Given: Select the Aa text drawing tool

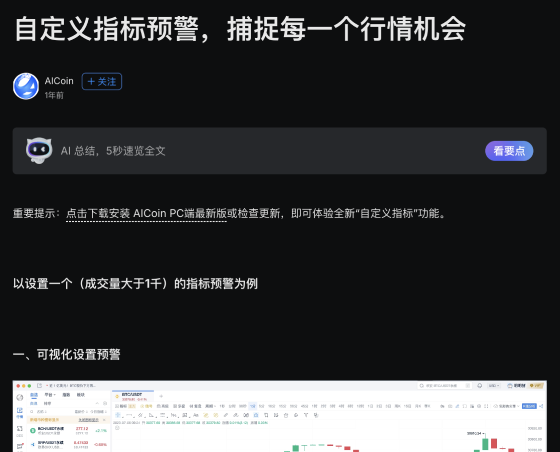Looking at the screenshot, I should [196, 415].
